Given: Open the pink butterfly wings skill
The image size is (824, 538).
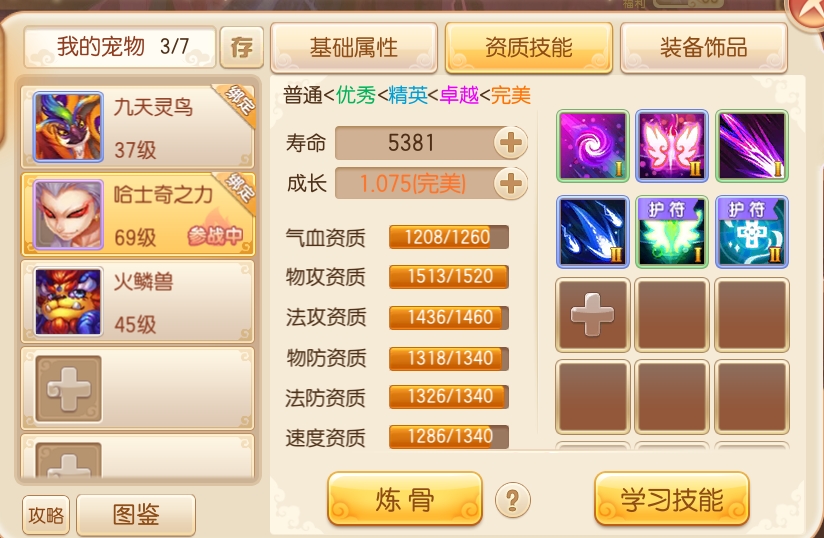Looking at the screenshot, I should coord(672,146).
